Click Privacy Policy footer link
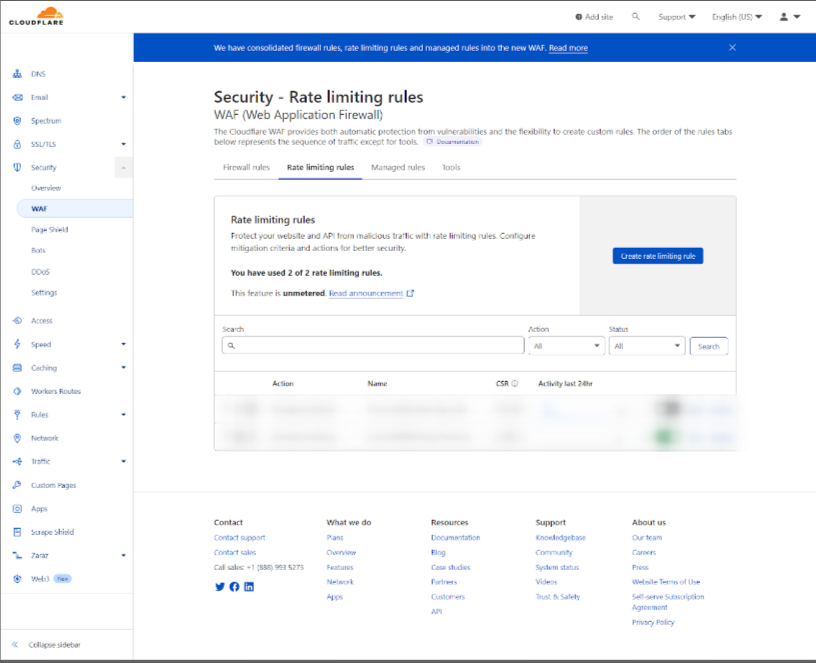816x663 pixels. point(653,622)
